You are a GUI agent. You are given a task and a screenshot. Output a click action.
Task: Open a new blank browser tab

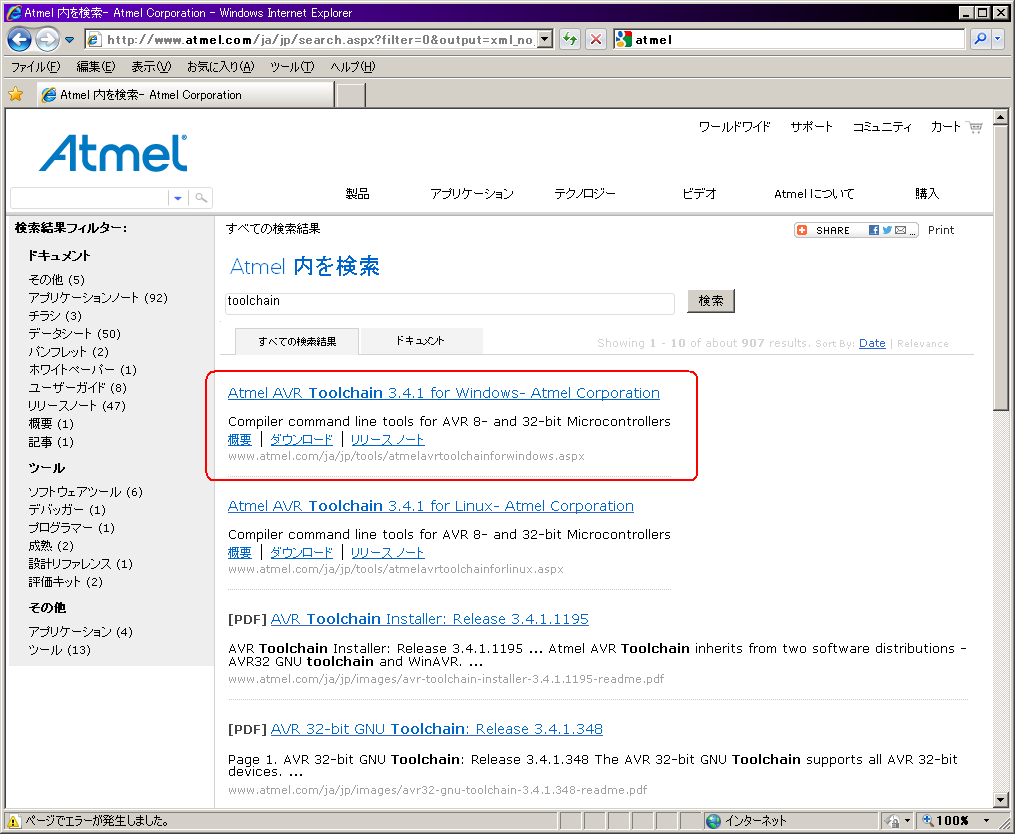coord(351,95)
